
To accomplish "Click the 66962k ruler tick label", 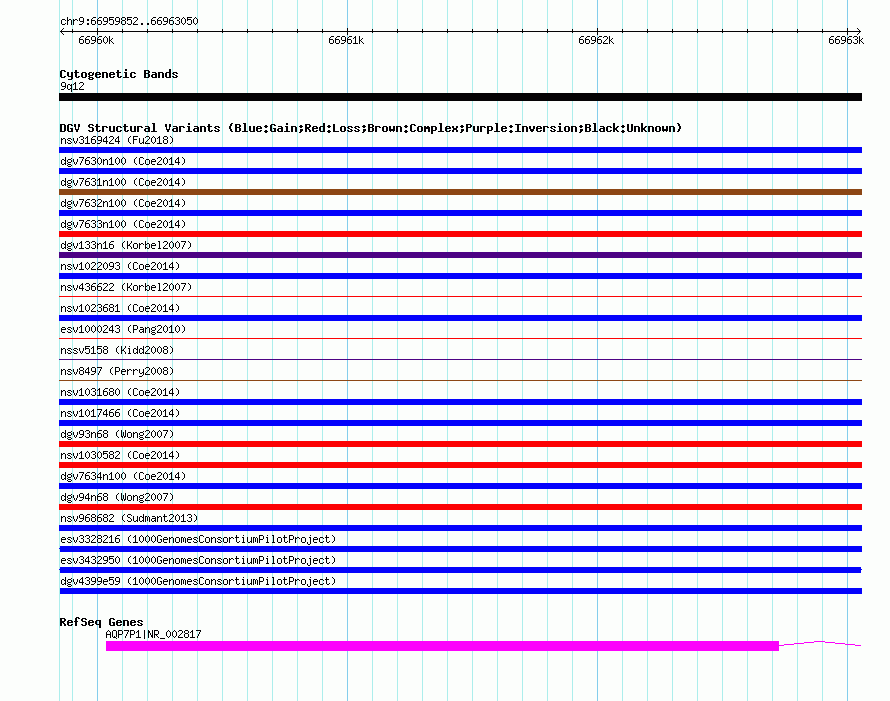I will pyautogui.click(x=596, y=40).
